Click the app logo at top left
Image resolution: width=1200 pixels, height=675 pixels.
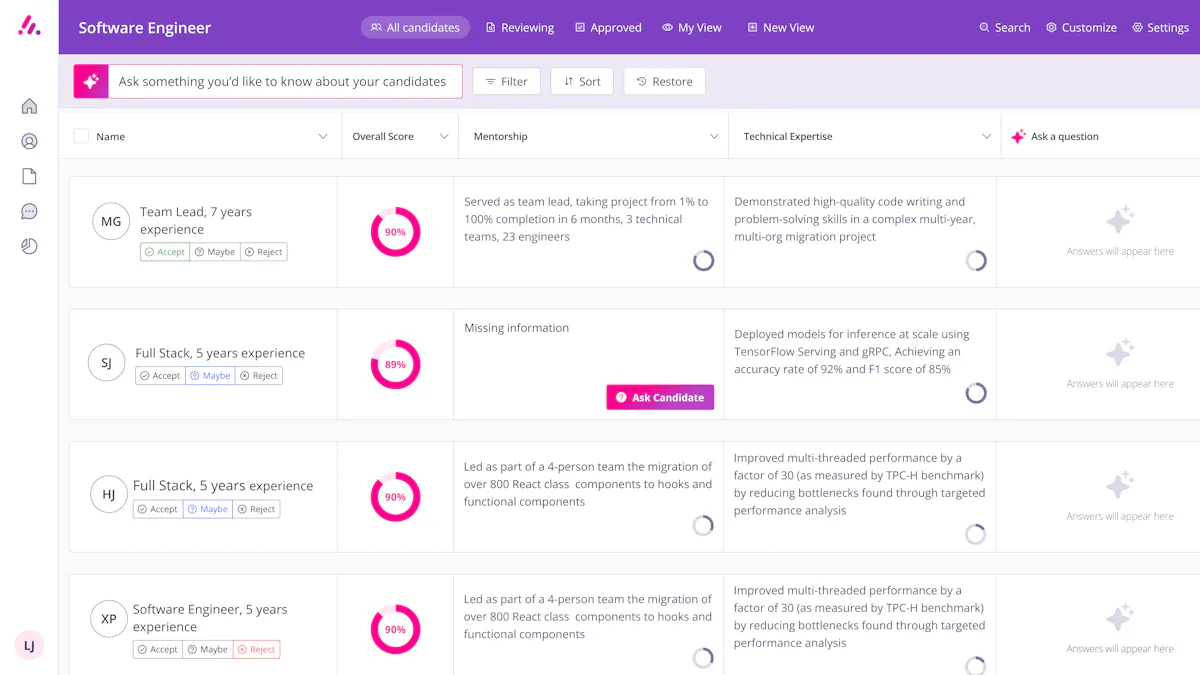pos(29,26)
